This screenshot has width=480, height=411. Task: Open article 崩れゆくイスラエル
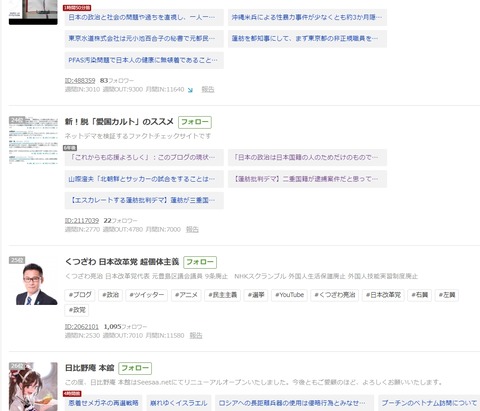pos(179,403)
